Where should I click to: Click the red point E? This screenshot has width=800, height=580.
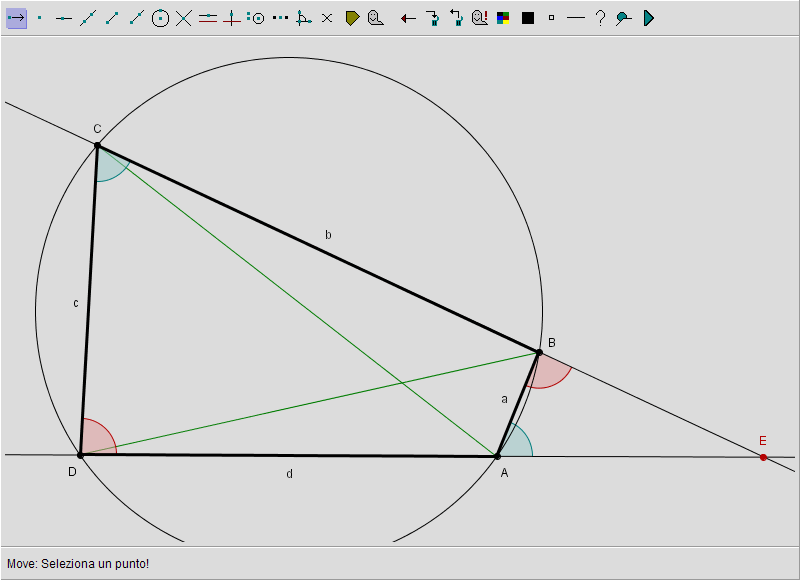763,457
